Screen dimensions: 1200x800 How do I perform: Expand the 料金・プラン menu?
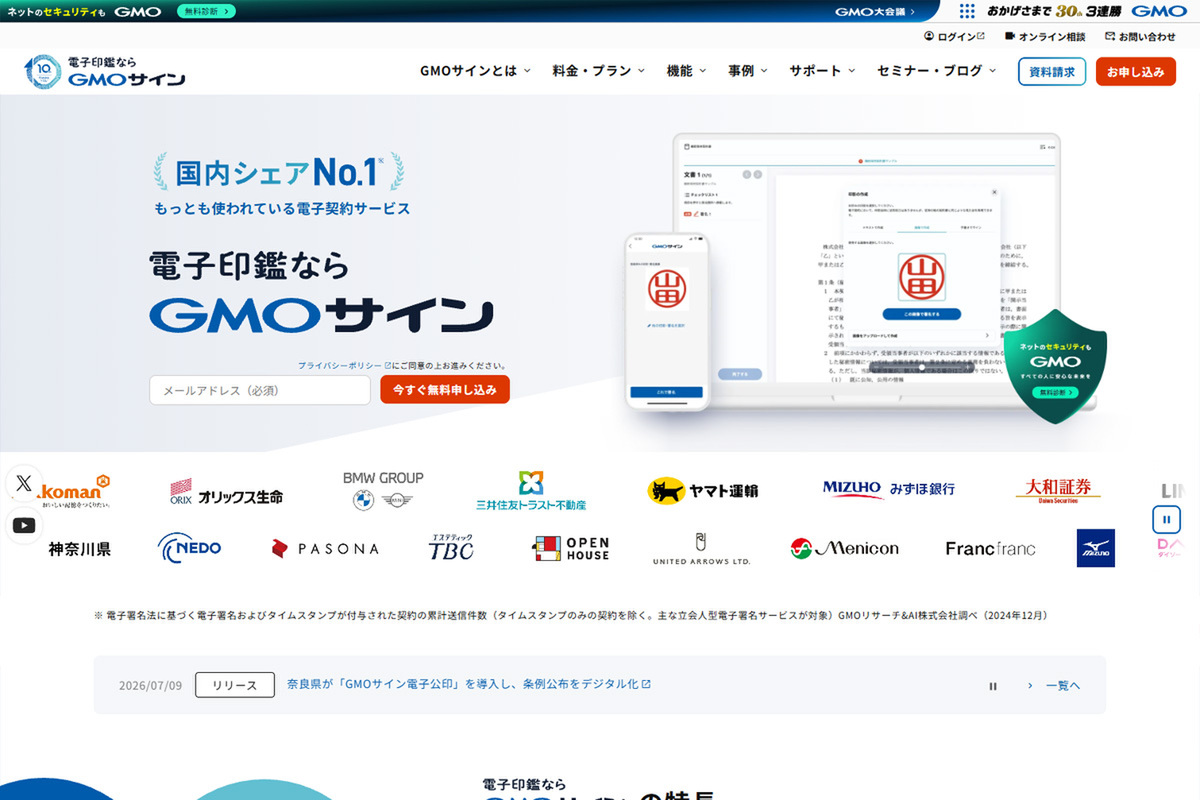pyautogui.click(x=599, y=71)
